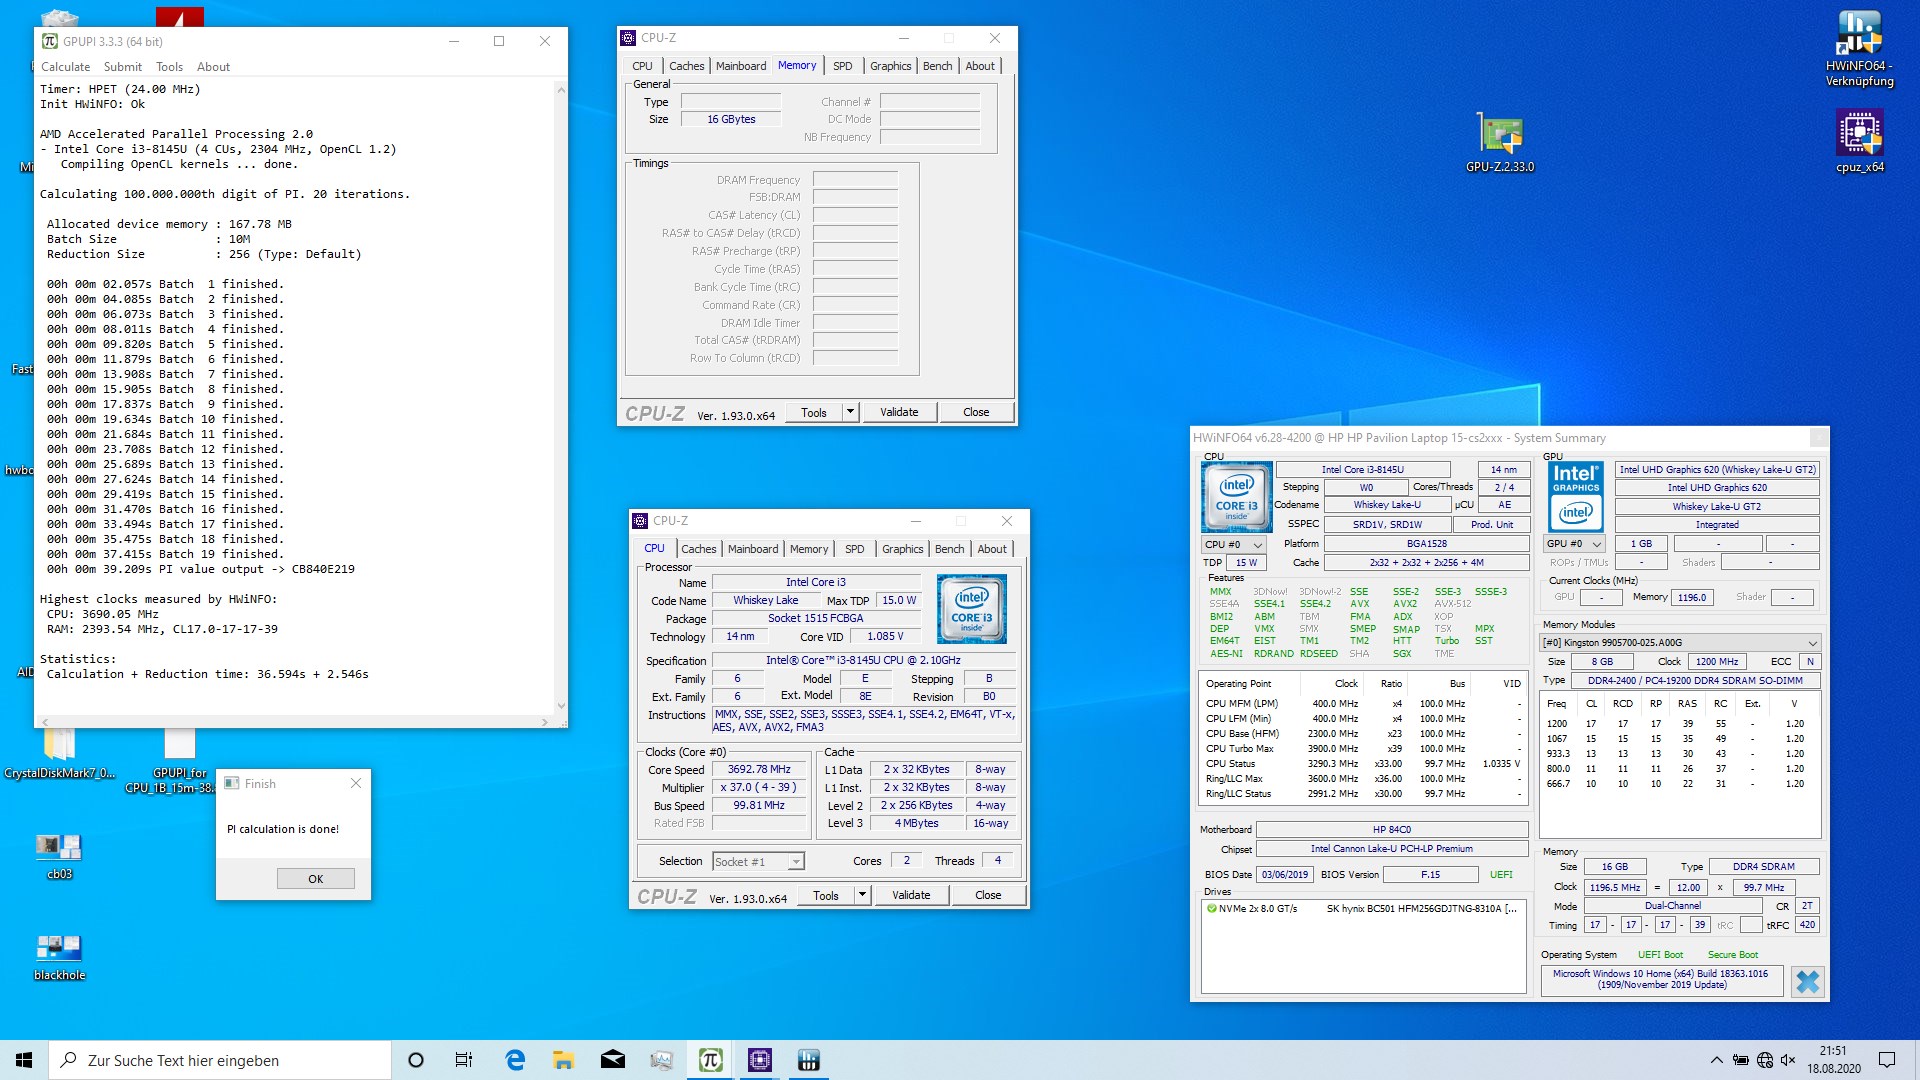Screen dimensions: 1920x1080
Task: Click Validate in lower CPU-Z window
Action: pyautogui.click(x=910, y=895)
